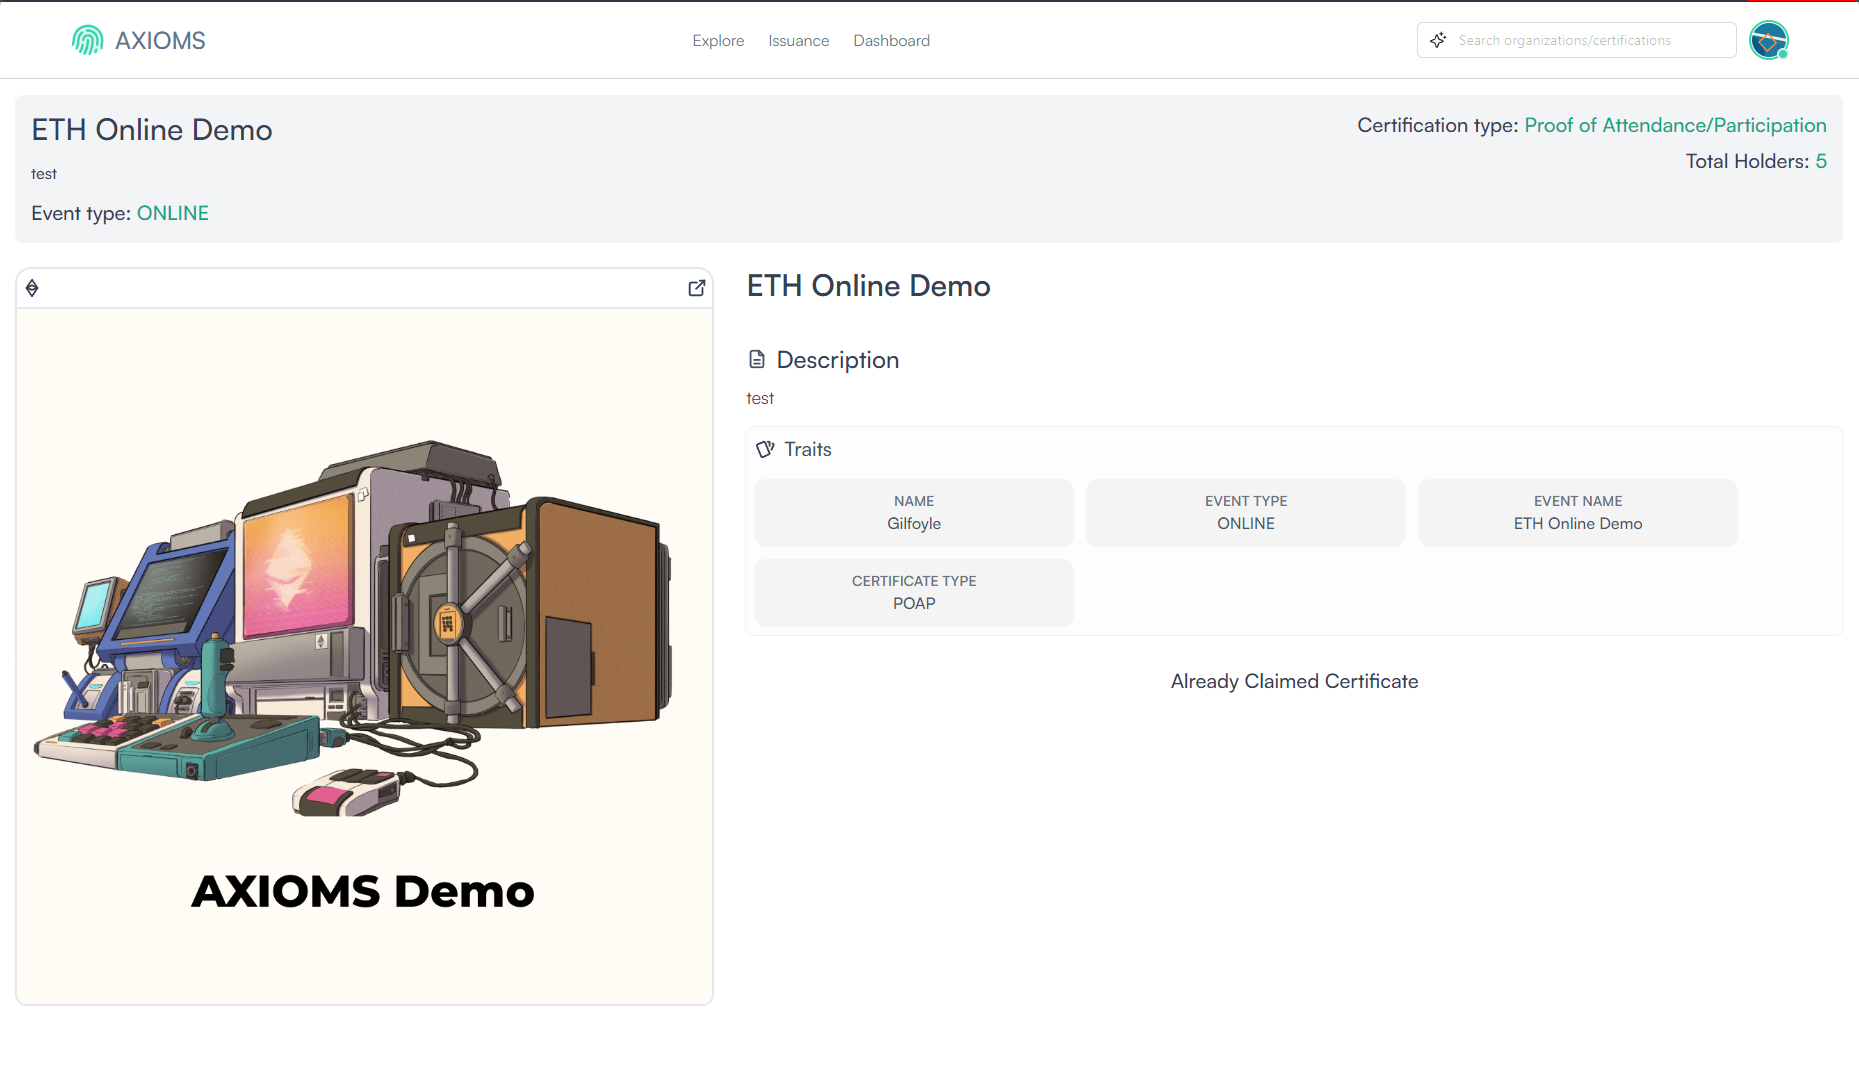Click the Total Holders count of 5
This screenshot has width=1859, height=1070.
(x=1823, y=161)
